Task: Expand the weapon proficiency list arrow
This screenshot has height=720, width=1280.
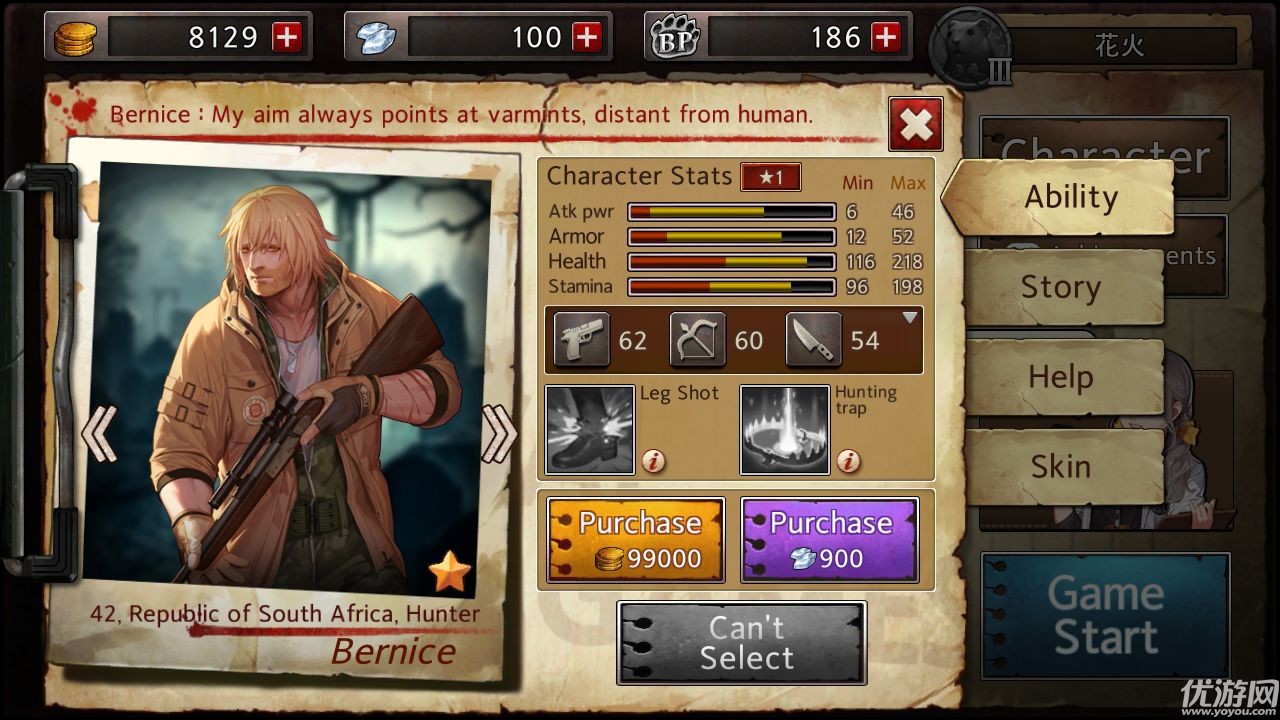Action: pos(910,318)
